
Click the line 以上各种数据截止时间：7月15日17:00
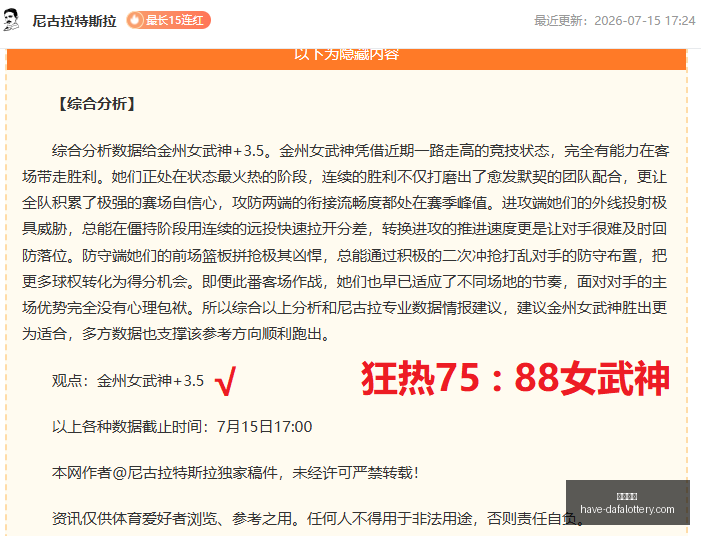pyautogui.click(x=182, y=426)
